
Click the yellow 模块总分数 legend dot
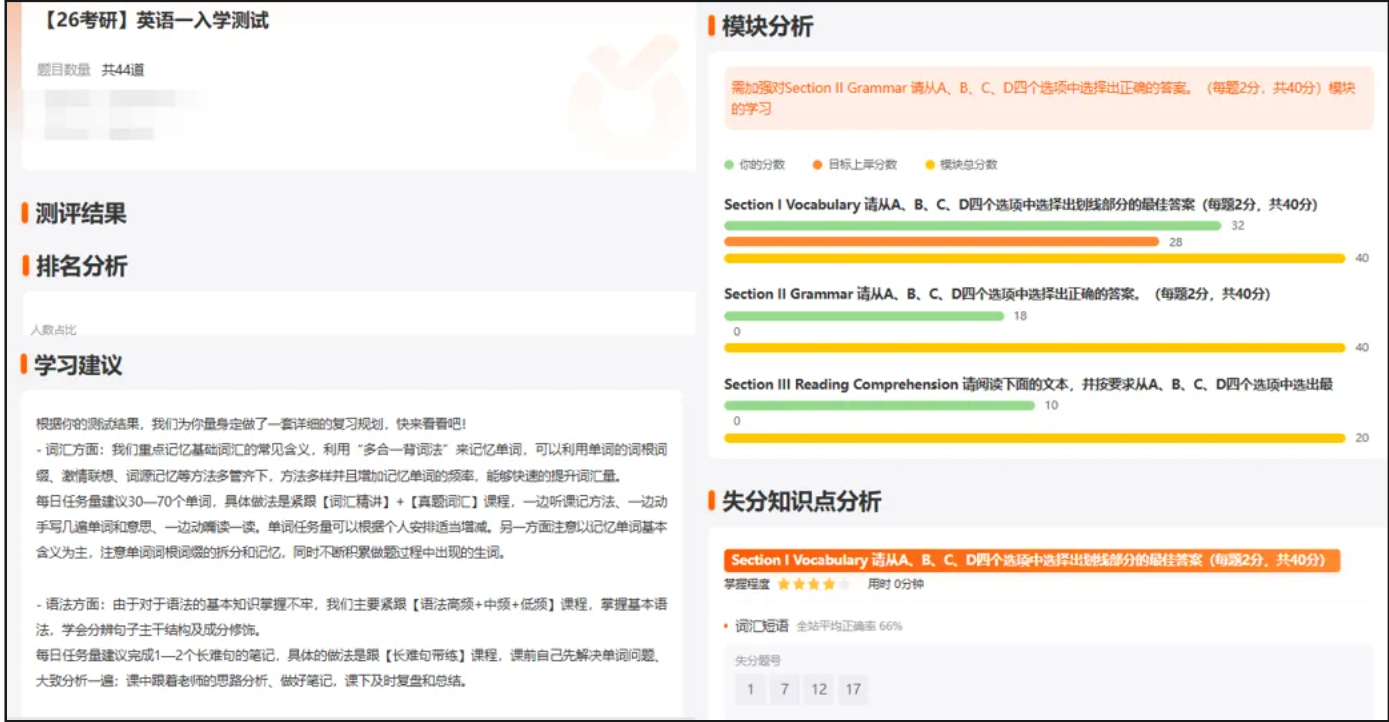pos(930,165)
